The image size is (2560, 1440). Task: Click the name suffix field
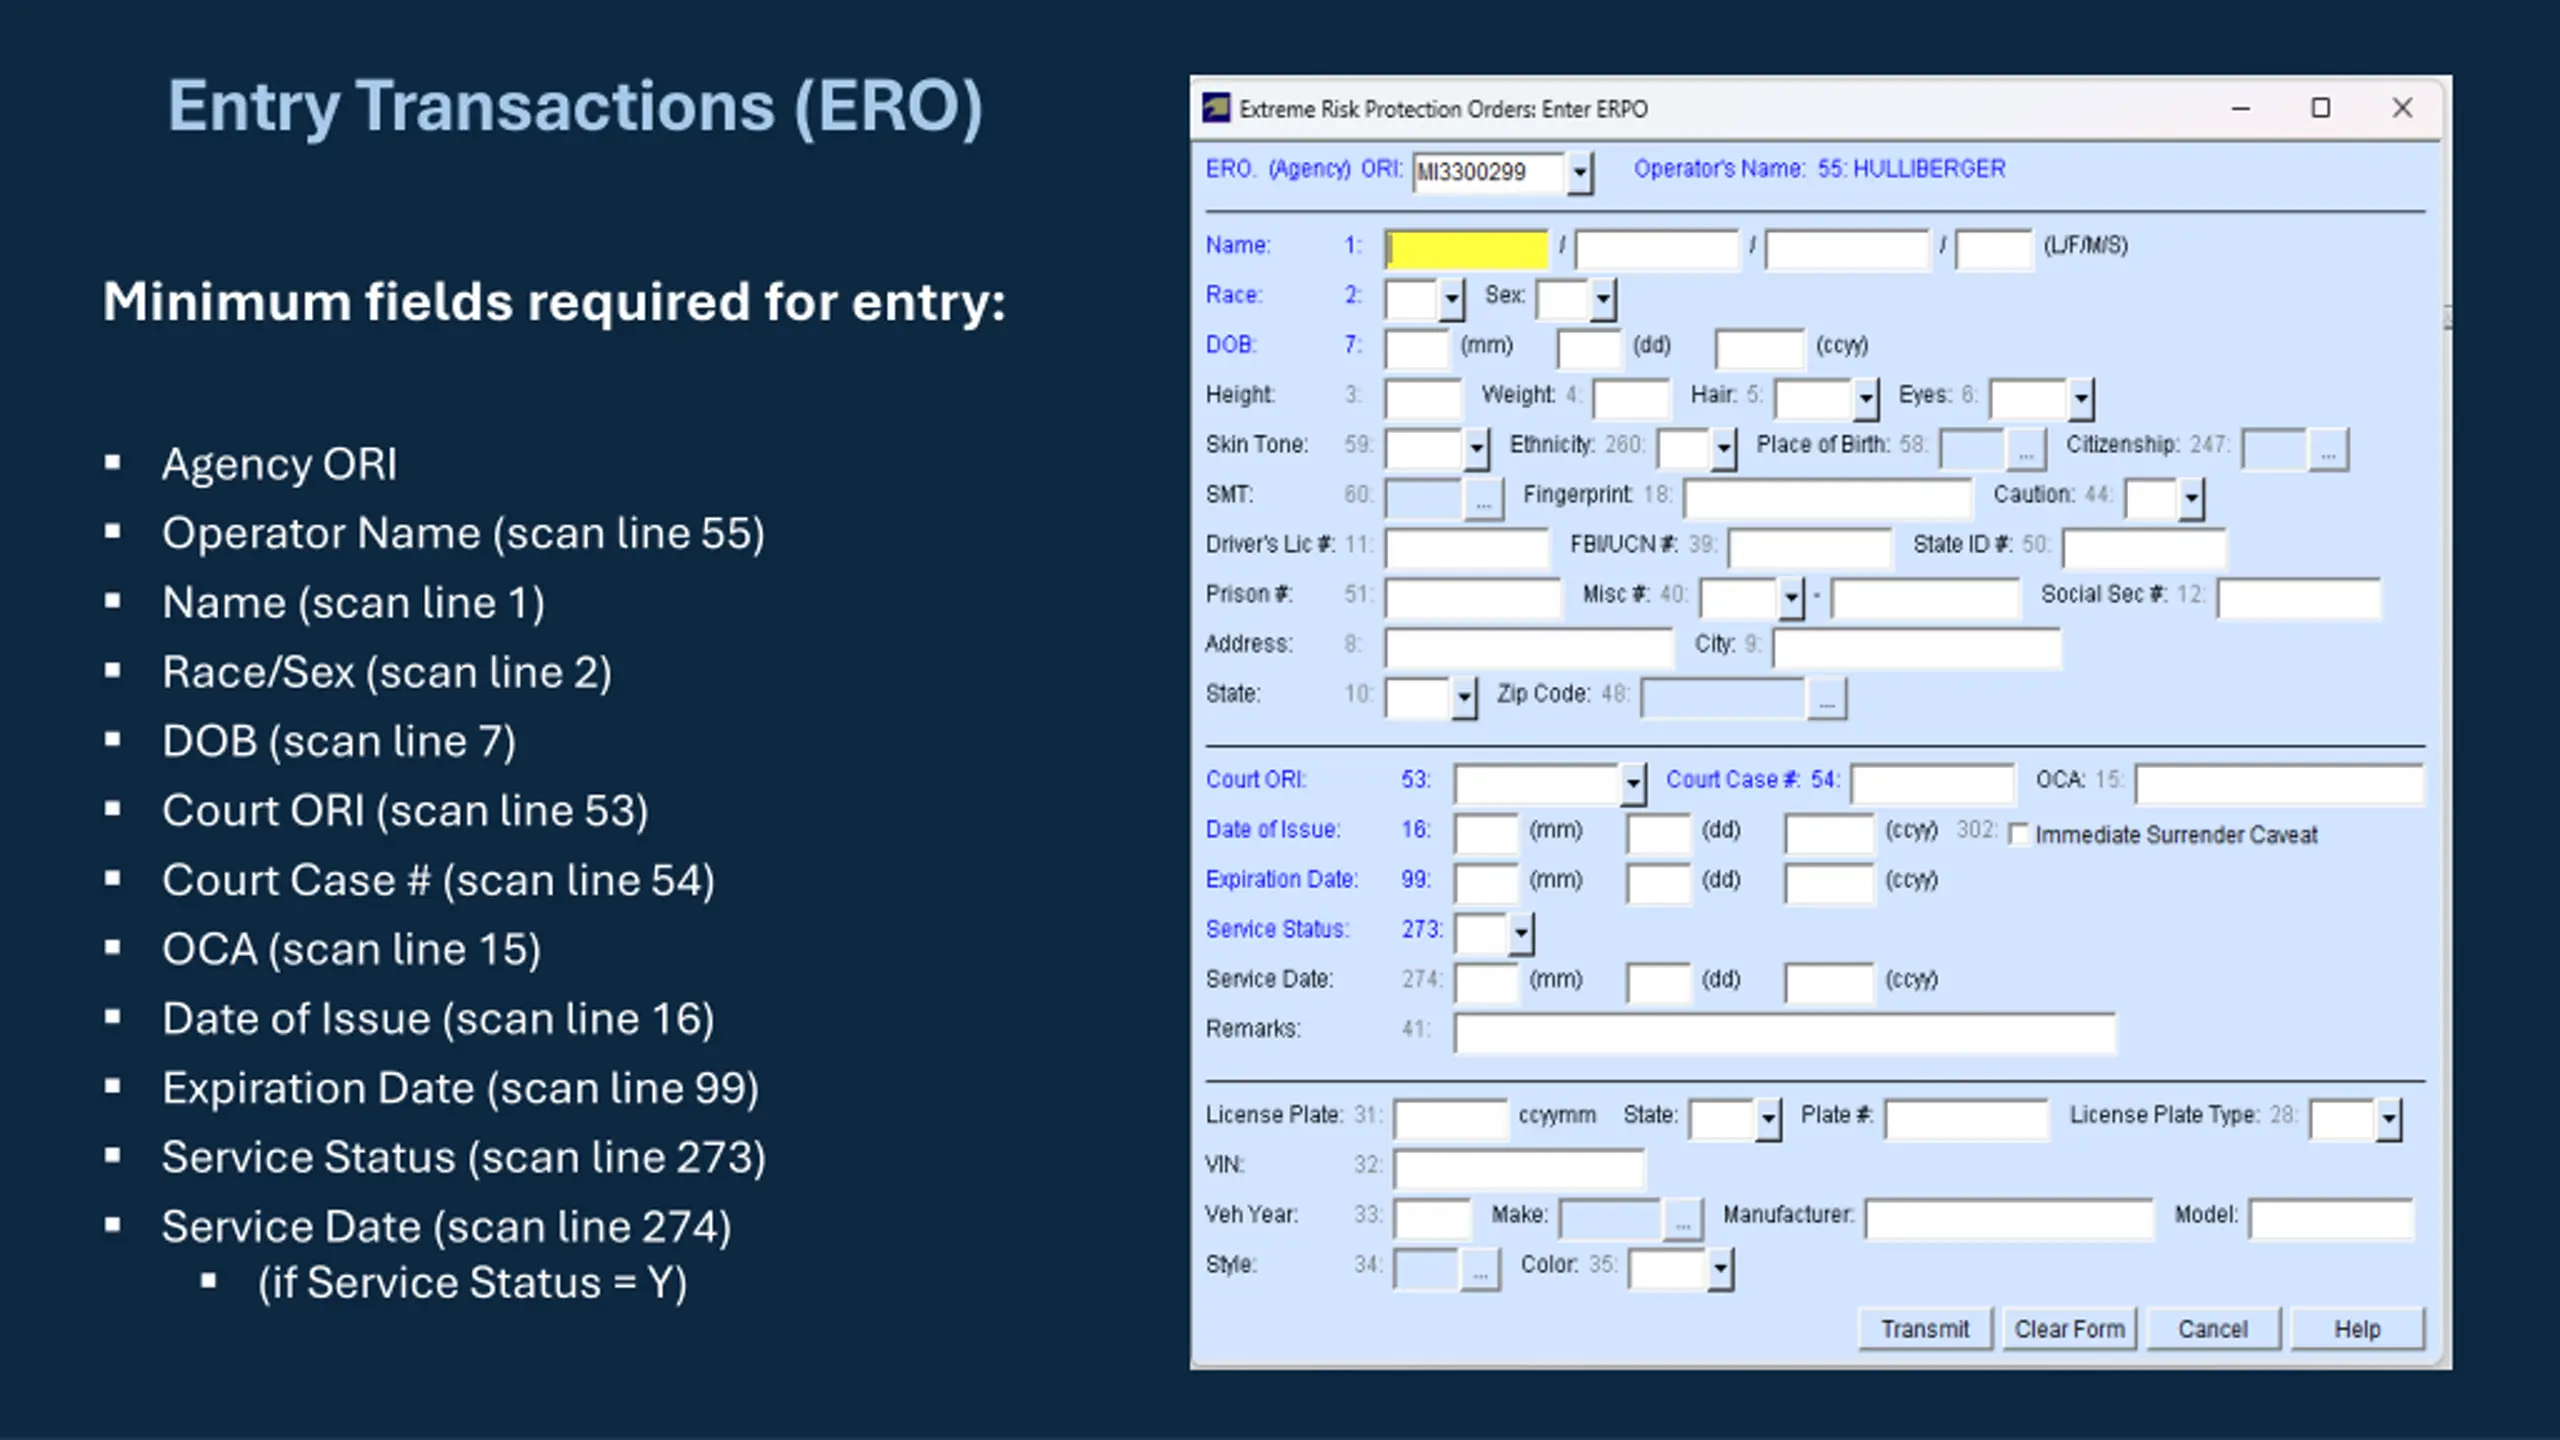click(x=1994, y=250)
